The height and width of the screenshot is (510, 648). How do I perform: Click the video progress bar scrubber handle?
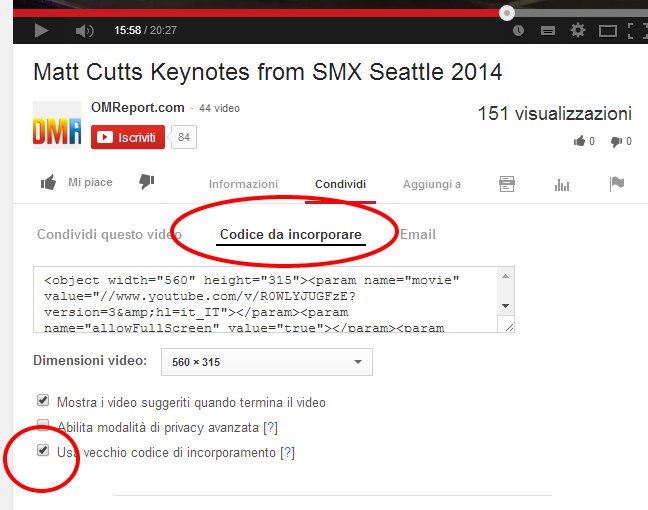[x=507, y=13]
